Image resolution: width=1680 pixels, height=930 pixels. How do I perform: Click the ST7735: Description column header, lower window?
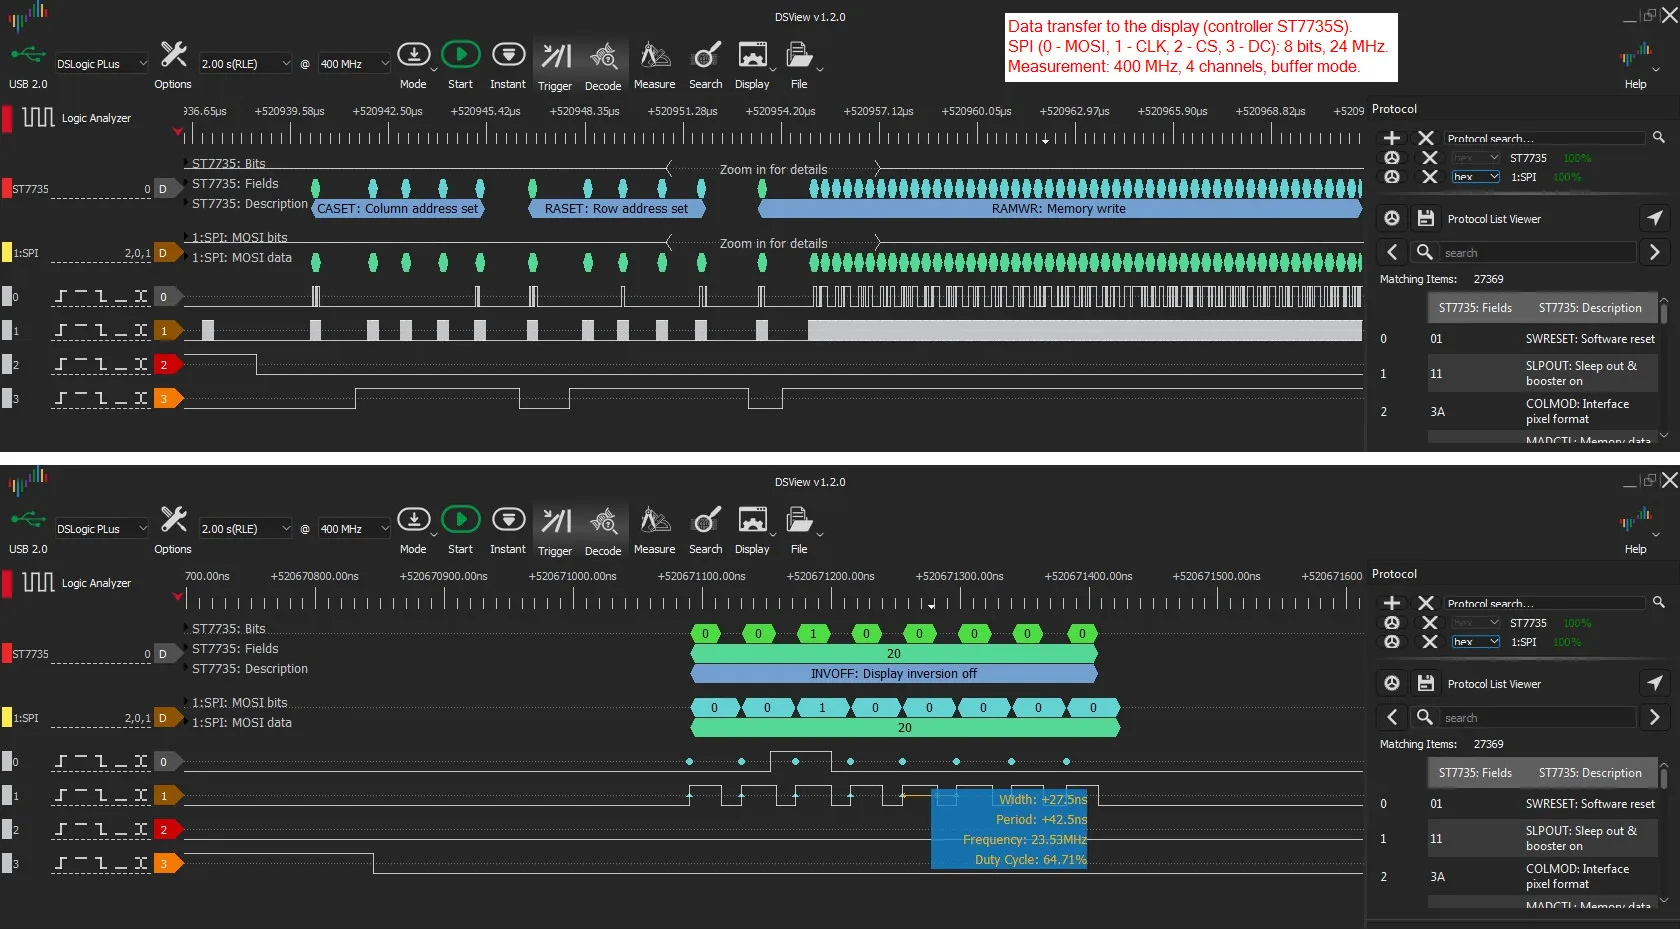click(1590, 773)
